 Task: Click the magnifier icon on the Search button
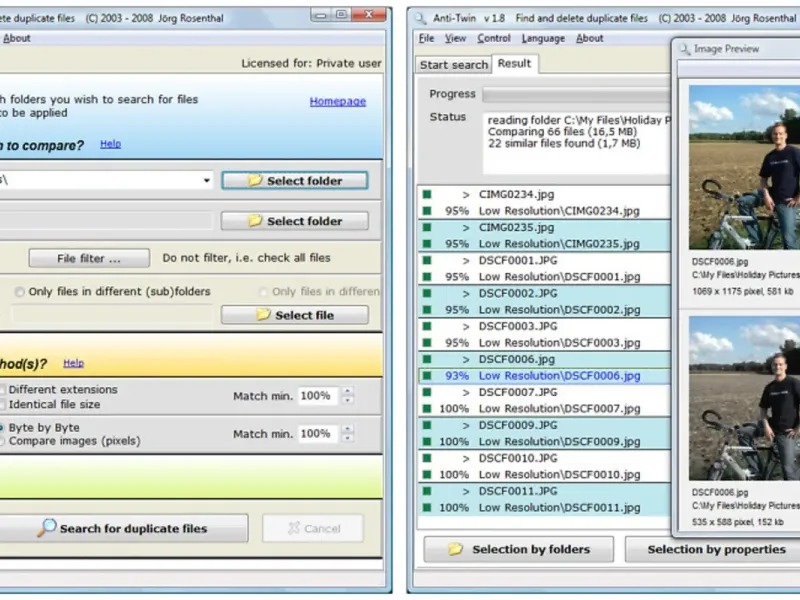pyautogui.click(x=46, y=528)
